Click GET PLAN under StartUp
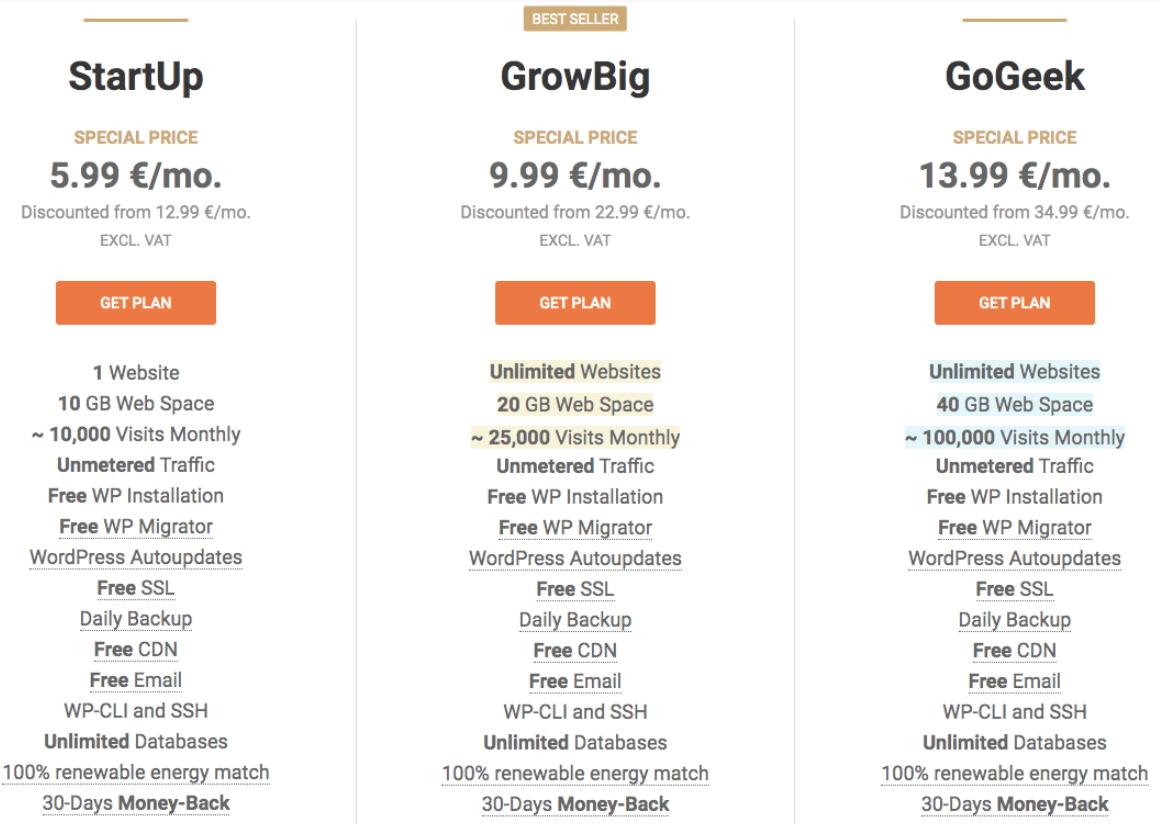 (135, 303)
